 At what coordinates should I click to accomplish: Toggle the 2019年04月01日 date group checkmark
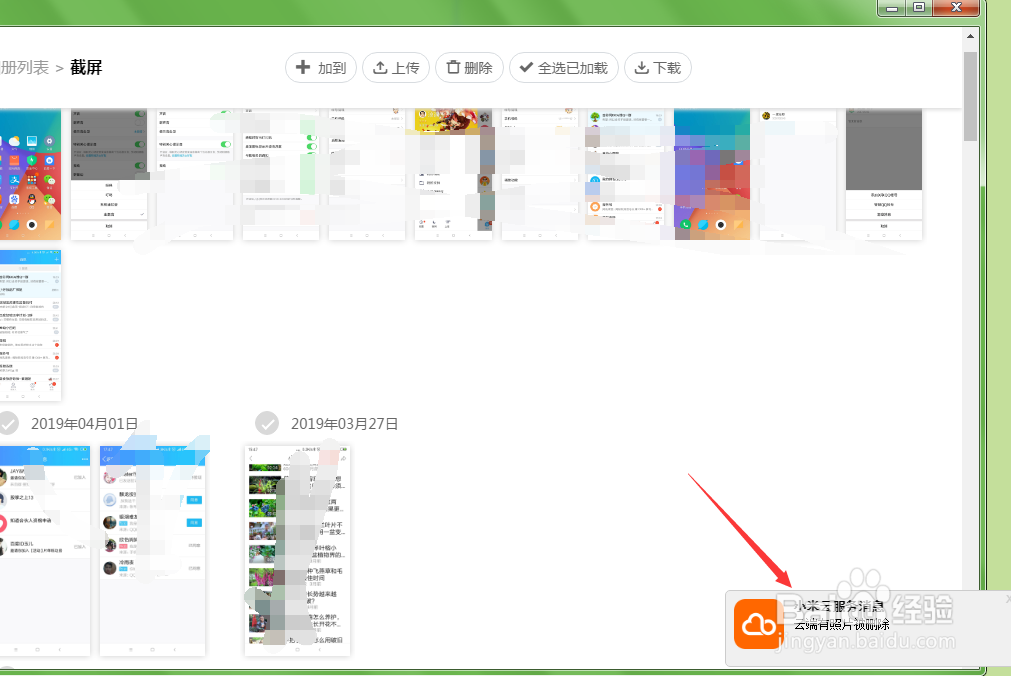[8, 424]
